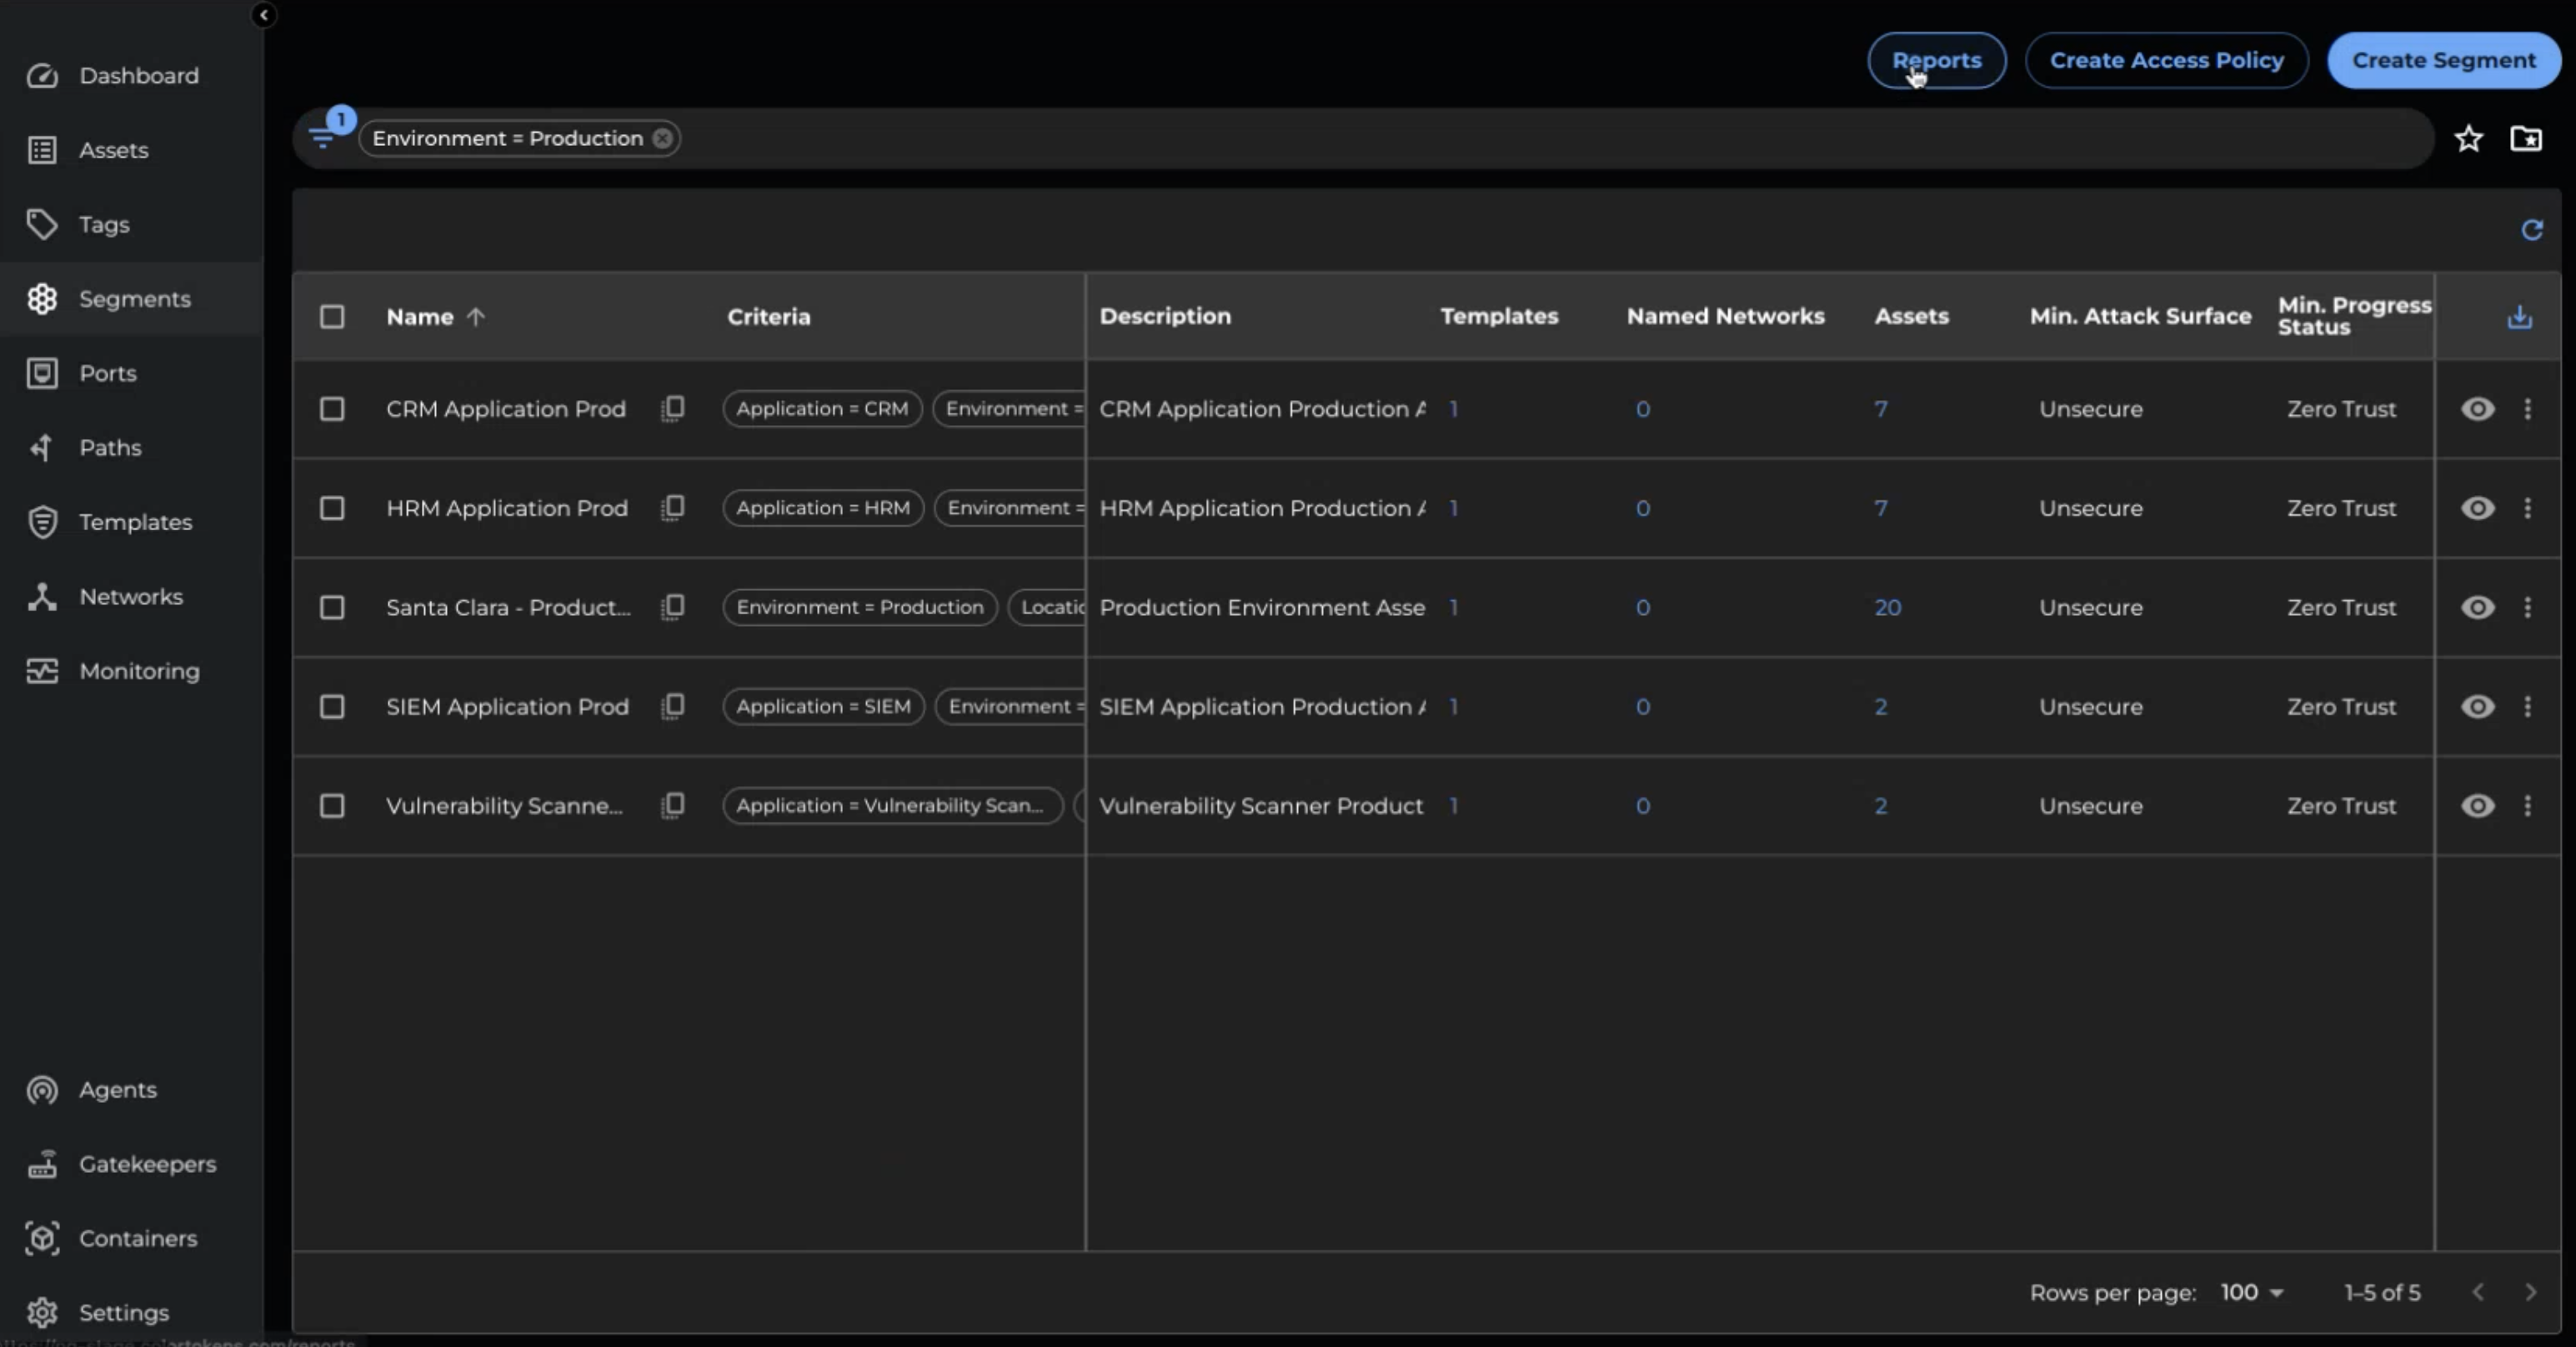
Task: Remove the Environment = Production filter chip
Action: coord(662,138)
